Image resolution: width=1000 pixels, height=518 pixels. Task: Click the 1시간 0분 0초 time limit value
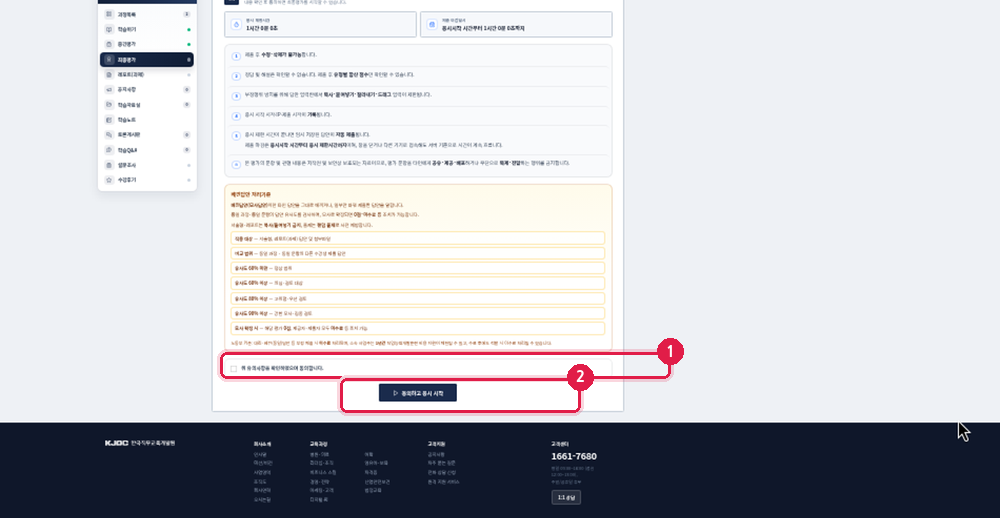pos(262,29)
